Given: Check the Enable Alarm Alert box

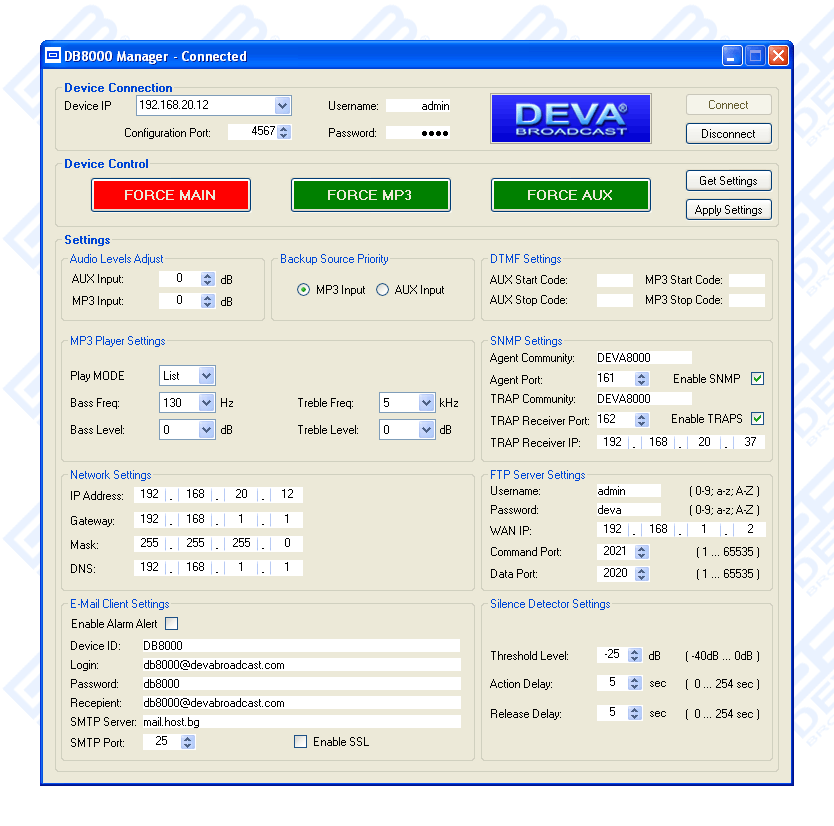Looking at the screenshot, I should [x=171, y=624].
